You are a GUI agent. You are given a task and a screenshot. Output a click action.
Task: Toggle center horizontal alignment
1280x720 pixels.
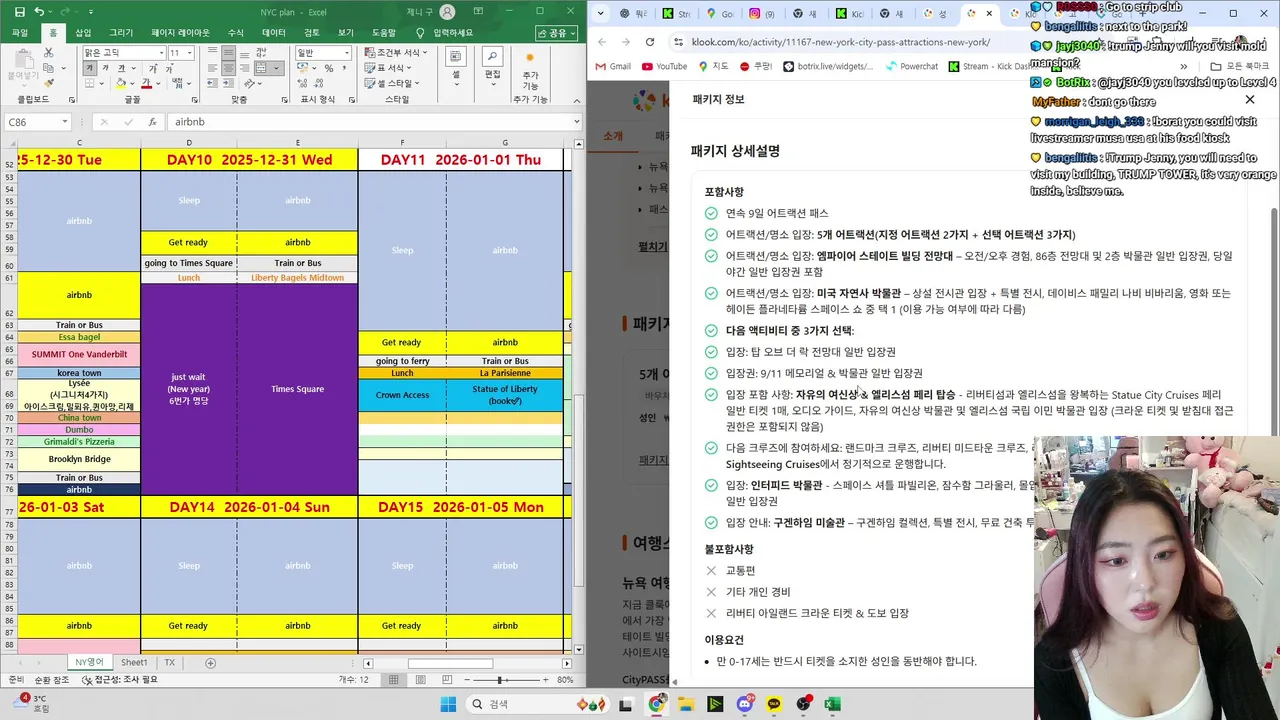click(x=229, y=68)
